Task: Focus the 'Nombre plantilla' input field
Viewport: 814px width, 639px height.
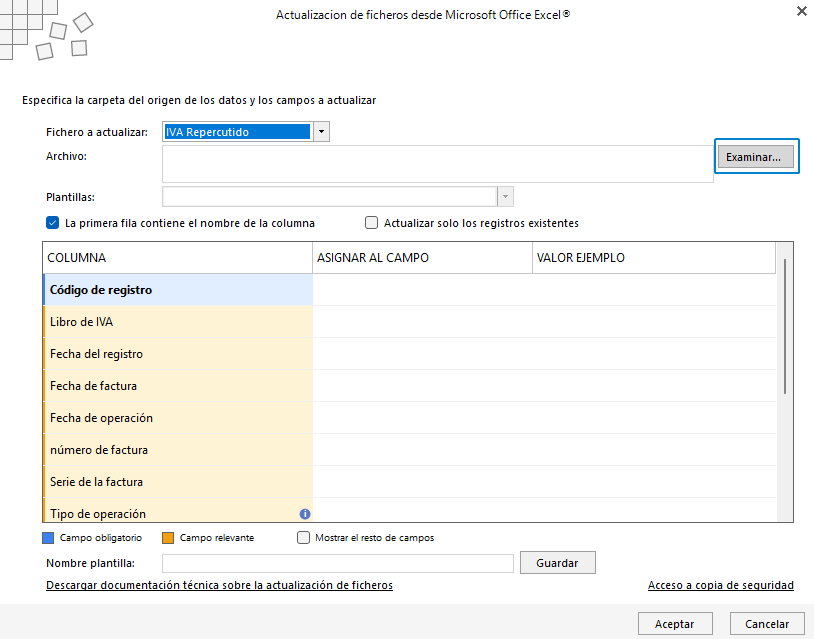Action: click(x=337, y=563)
